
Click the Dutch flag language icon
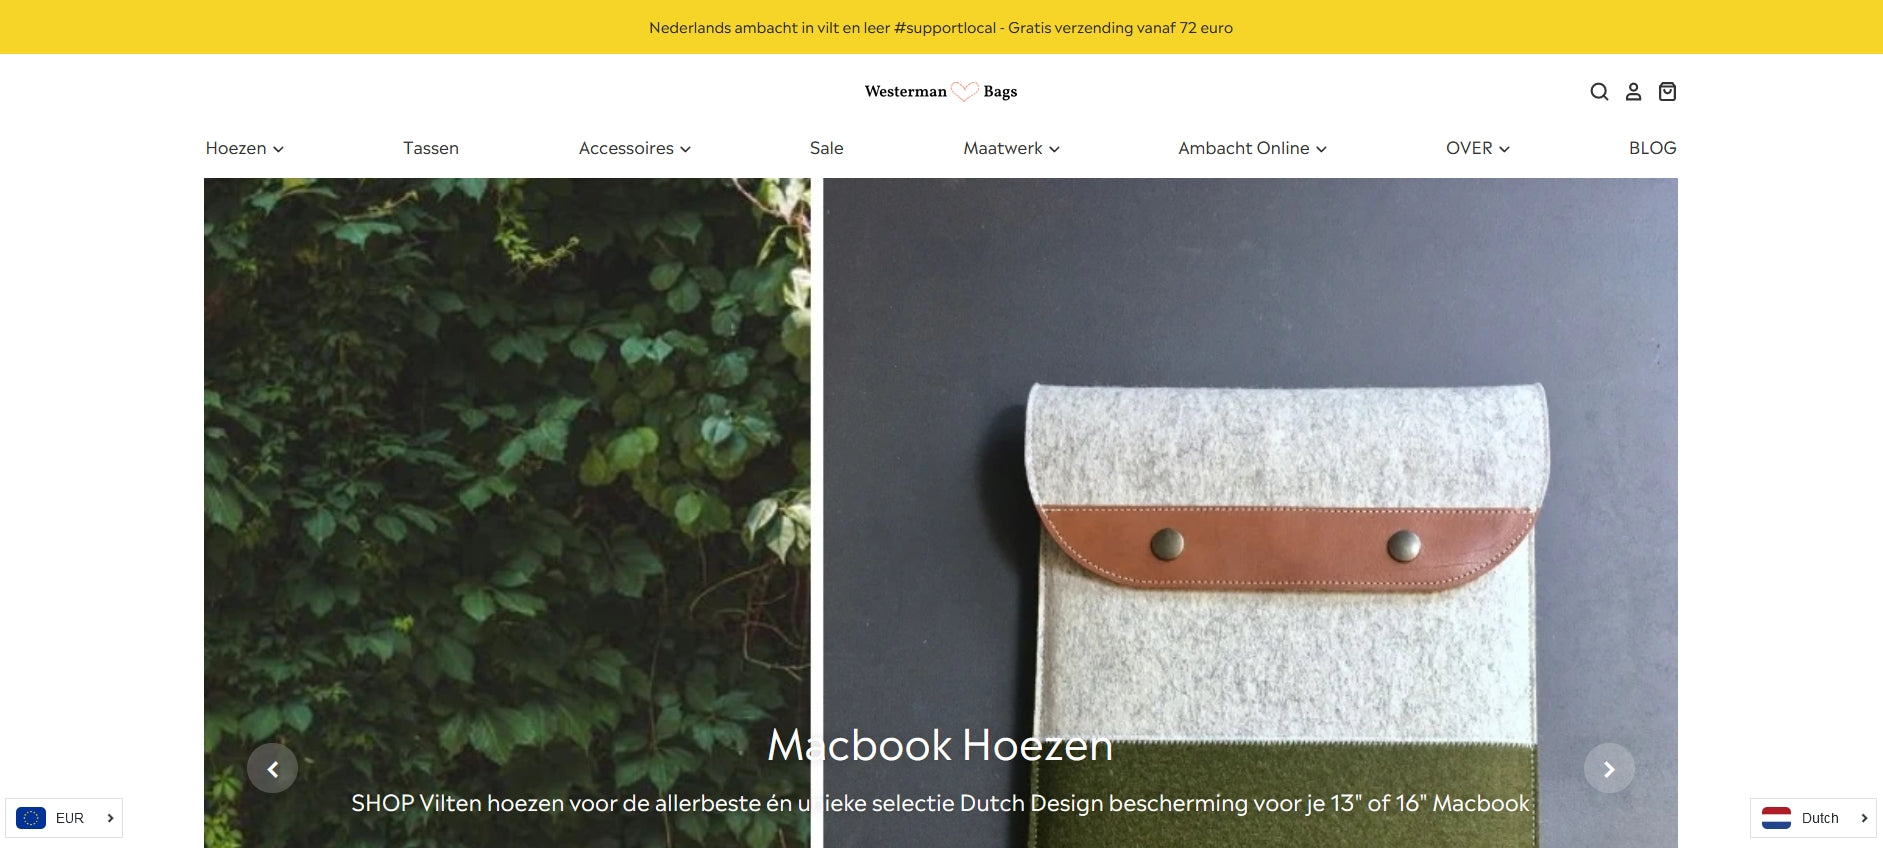(1776, 818)
